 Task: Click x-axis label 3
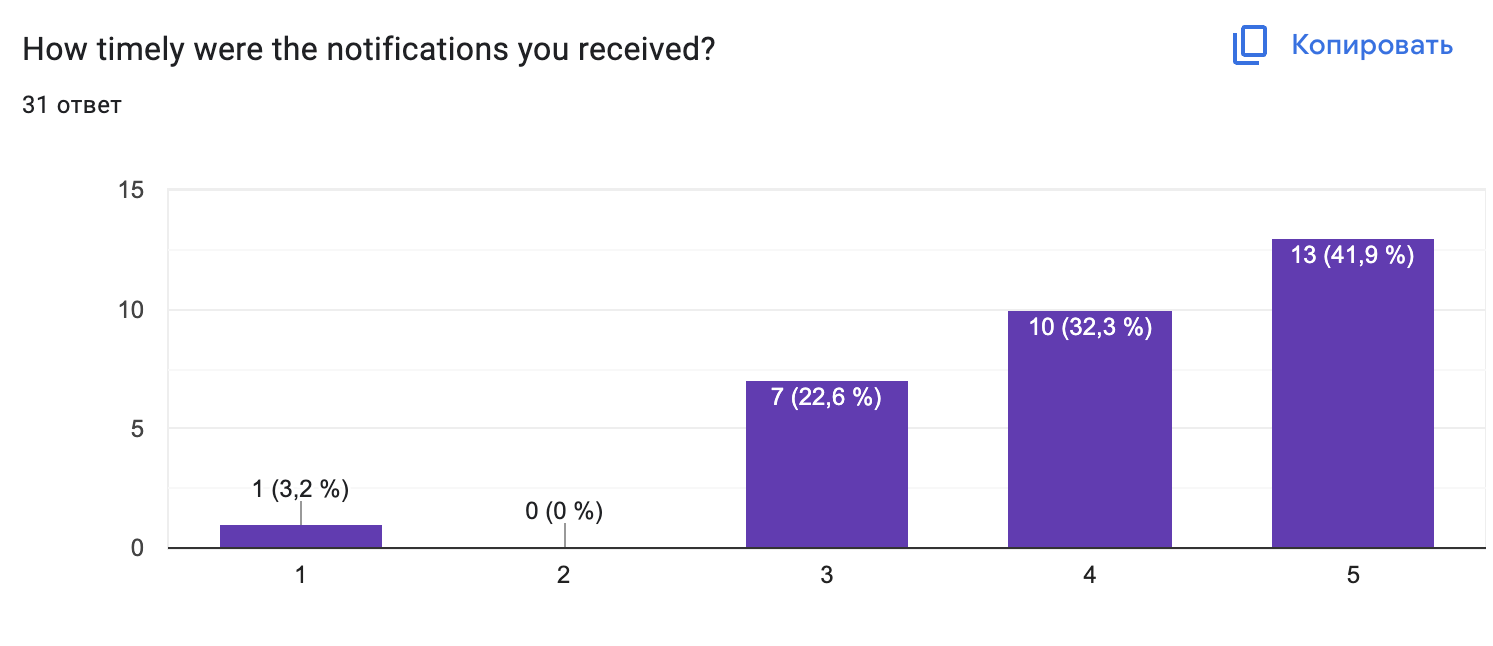827,576
